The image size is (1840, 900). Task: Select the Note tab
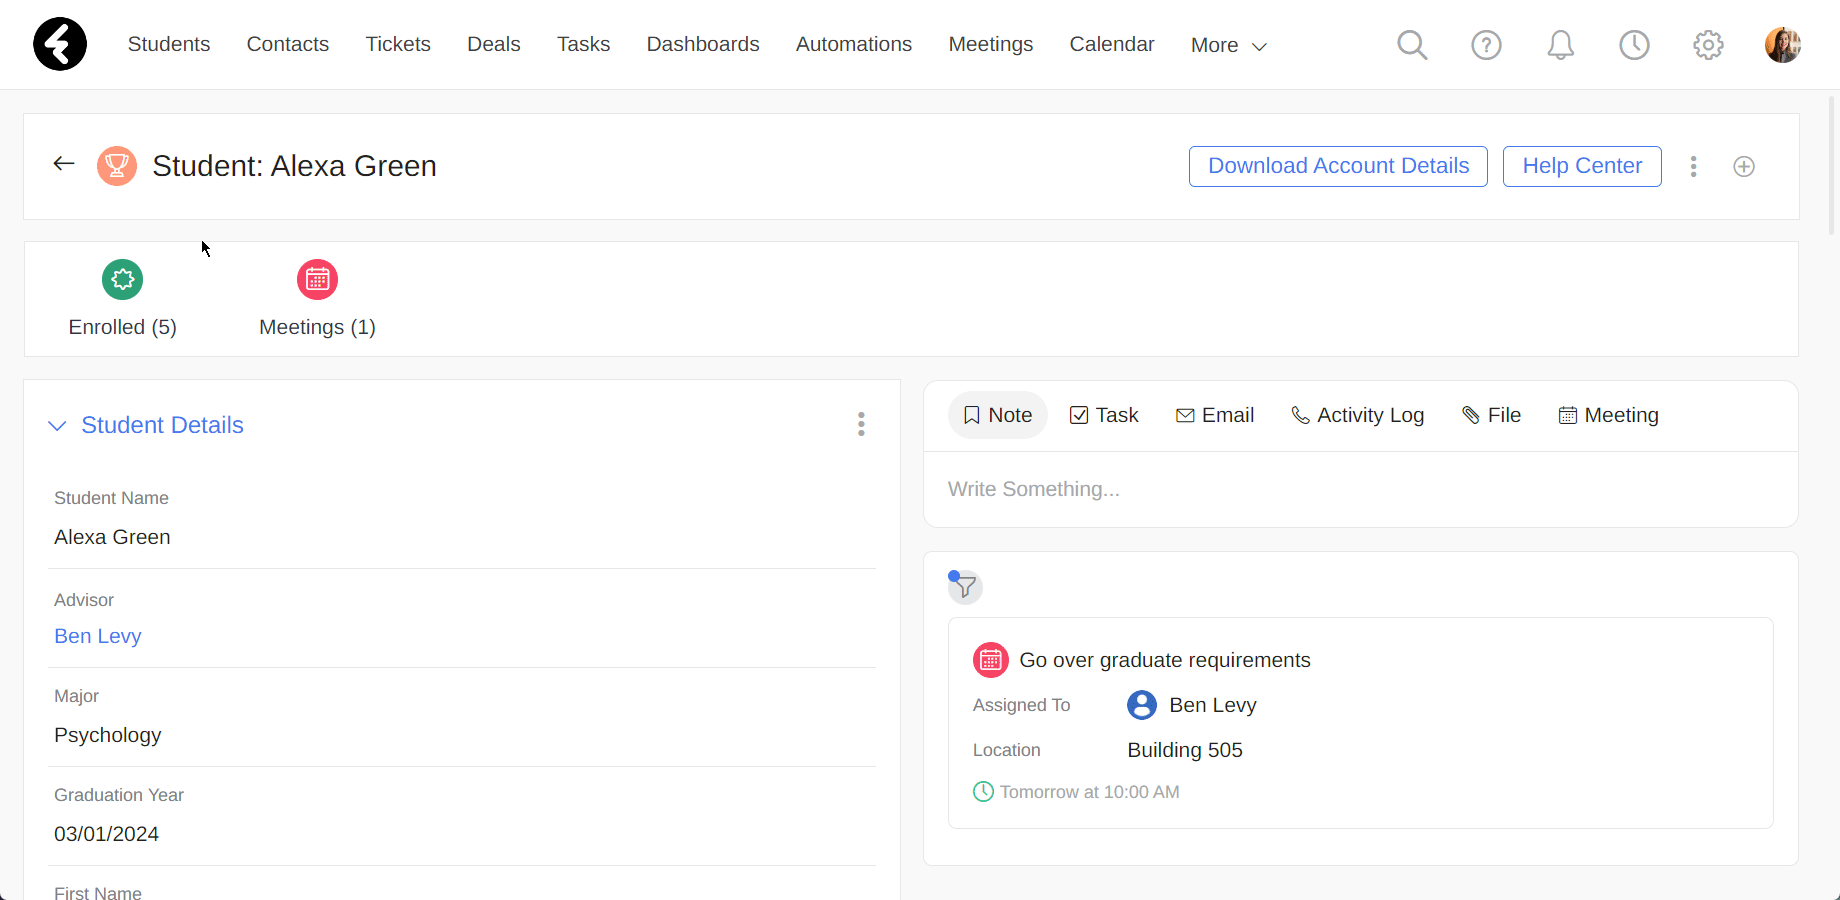point(997,415)
